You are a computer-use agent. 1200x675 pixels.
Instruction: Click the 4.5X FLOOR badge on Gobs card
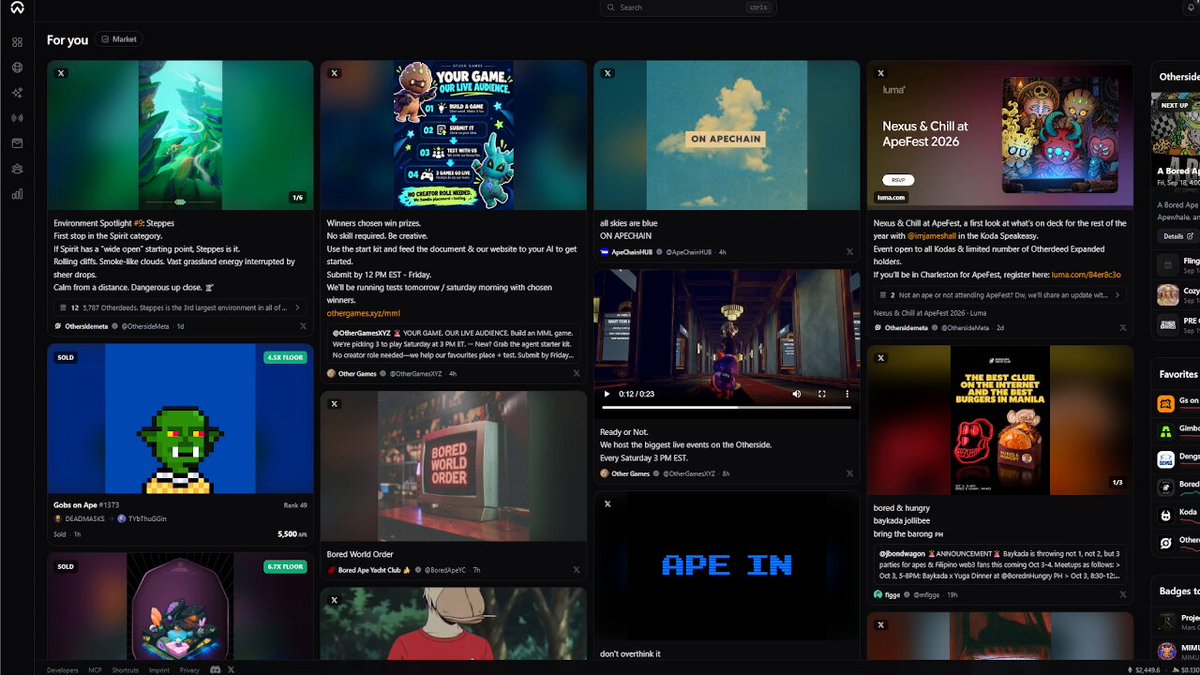pos(286,357)
